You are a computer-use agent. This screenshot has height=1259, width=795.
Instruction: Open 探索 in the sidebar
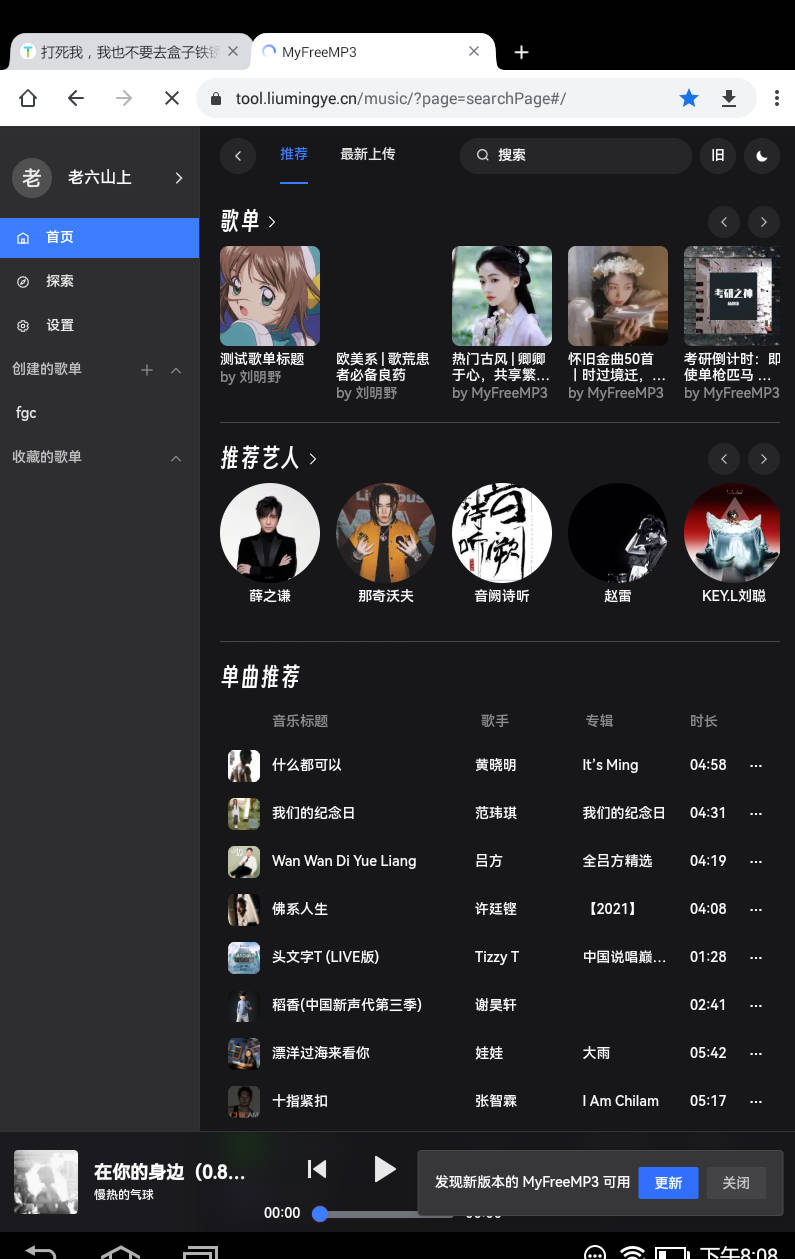[x=60, y=281]
